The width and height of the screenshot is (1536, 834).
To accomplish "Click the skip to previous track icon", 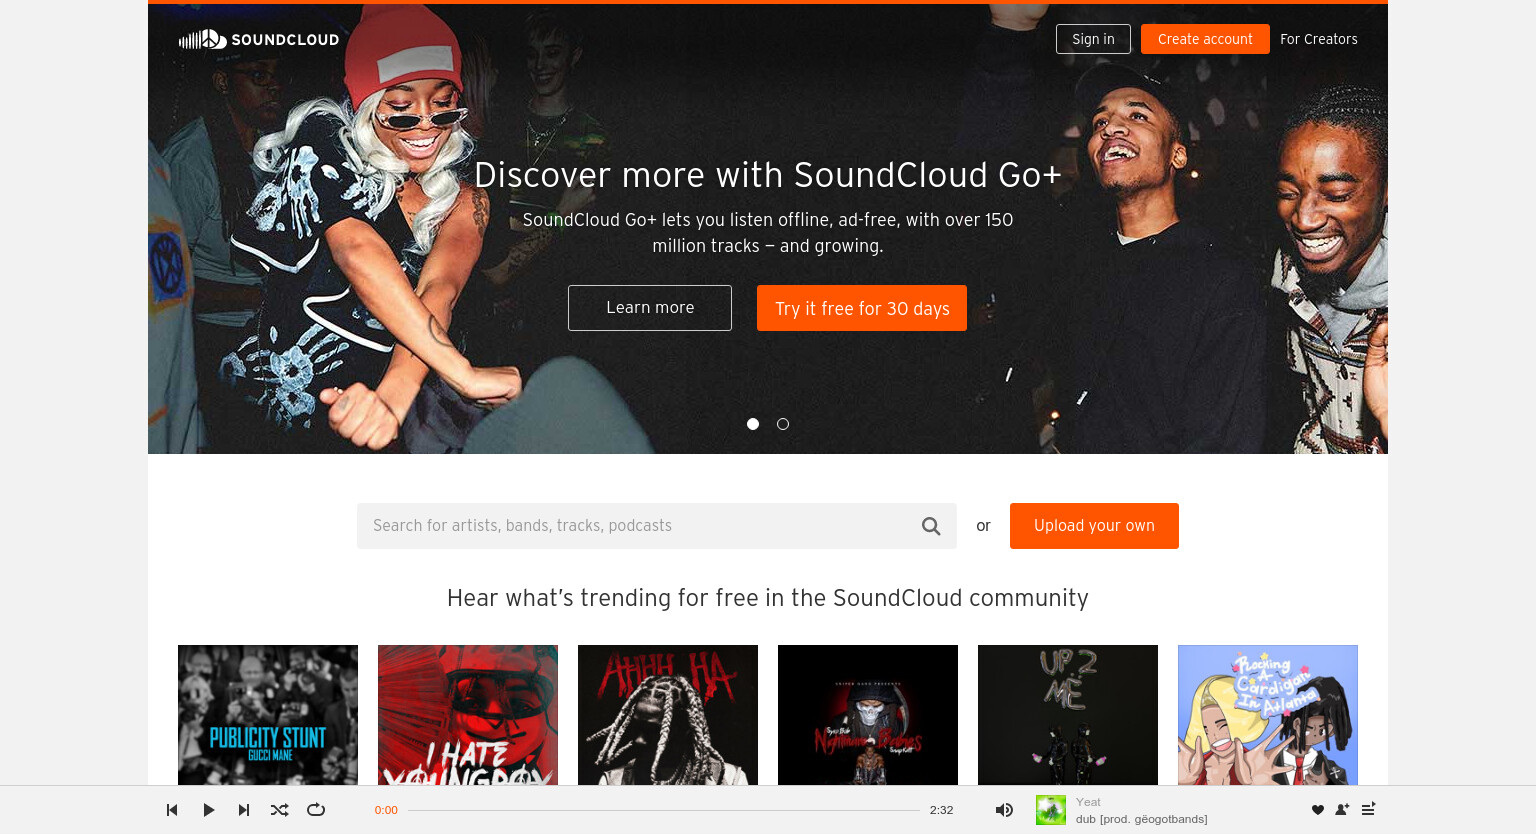I will click(172, 810).
